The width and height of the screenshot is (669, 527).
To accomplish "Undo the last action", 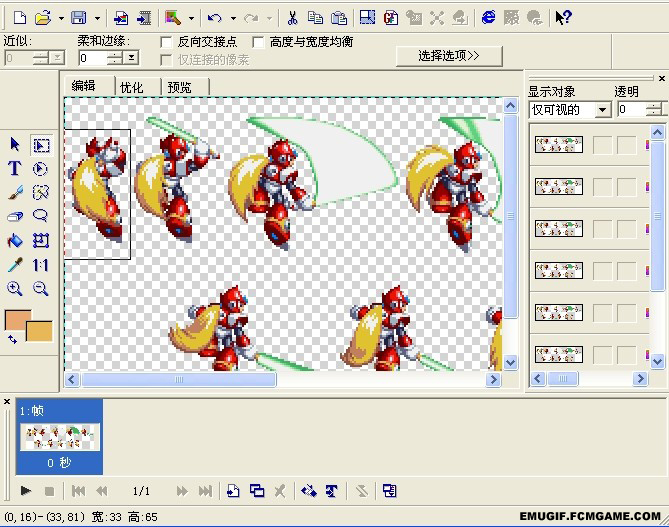I will [215, 18].
